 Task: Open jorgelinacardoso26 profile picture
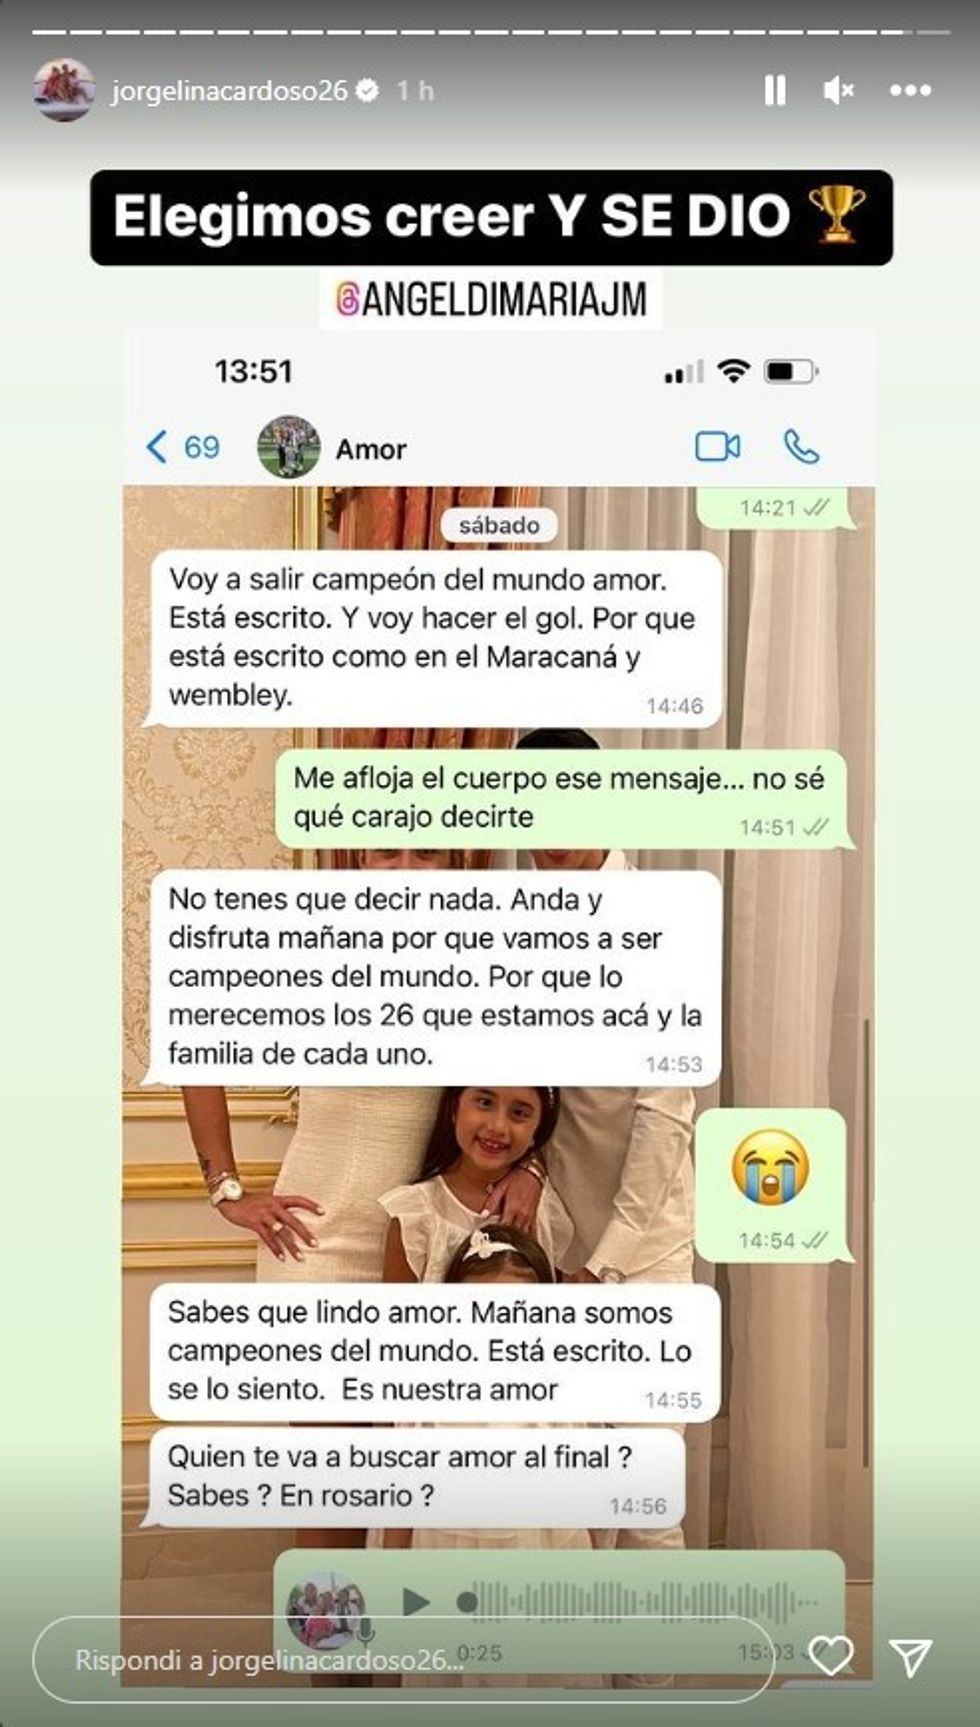[x=64, y=90]
